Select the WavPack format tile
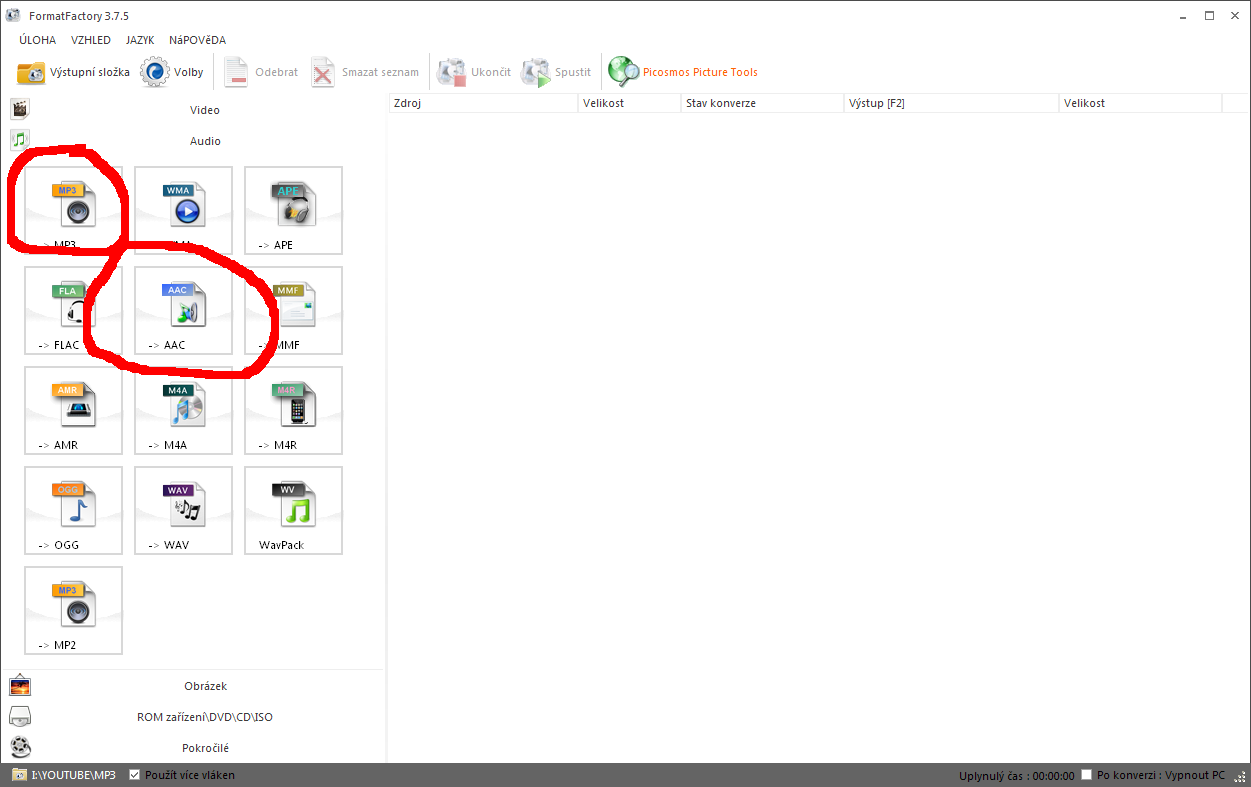The image size is (1251, 787). (294, 510)
